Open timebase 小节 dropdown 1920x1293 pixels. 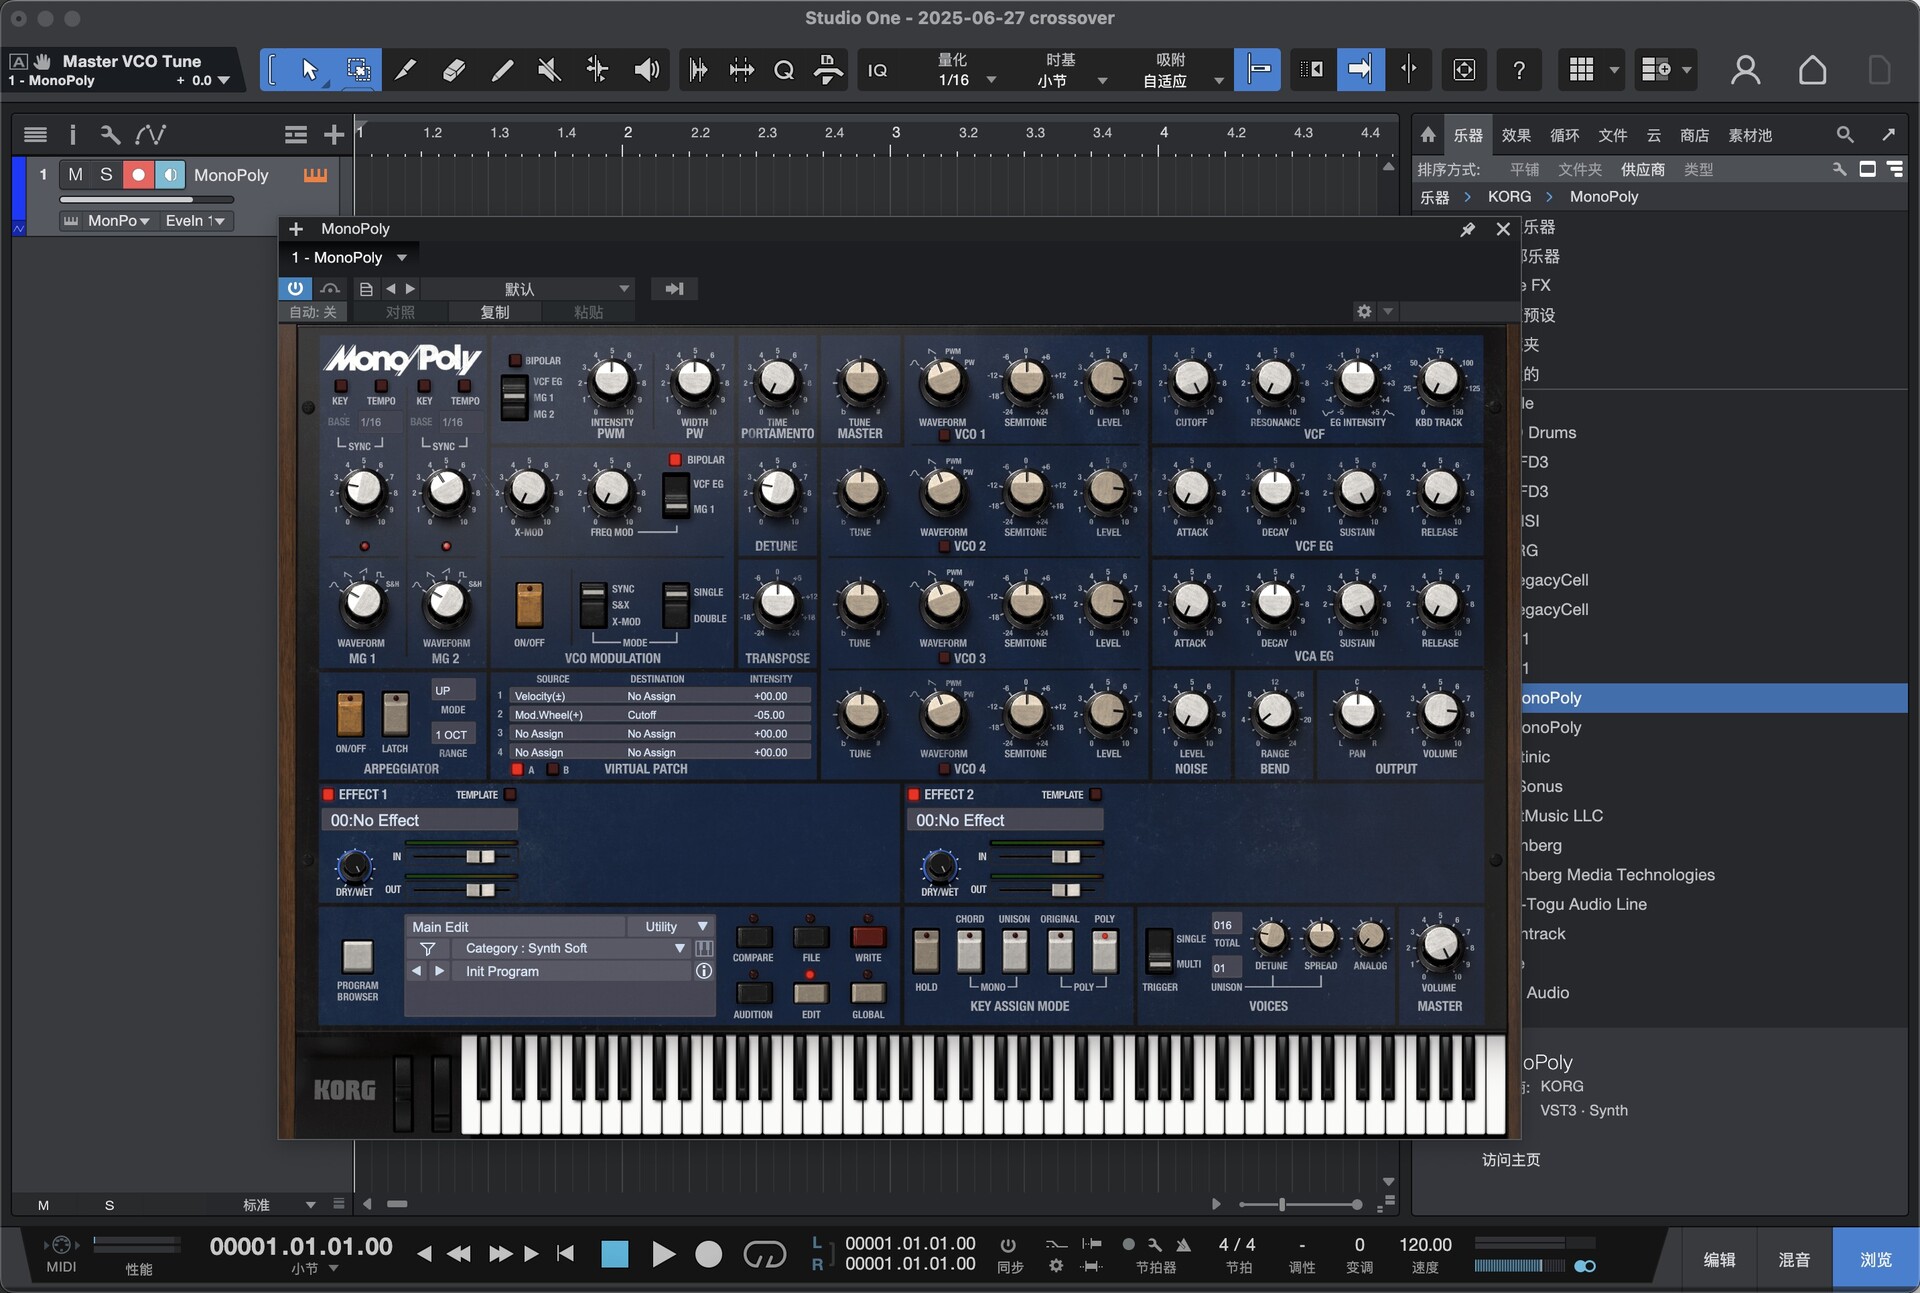point(1072,80)
